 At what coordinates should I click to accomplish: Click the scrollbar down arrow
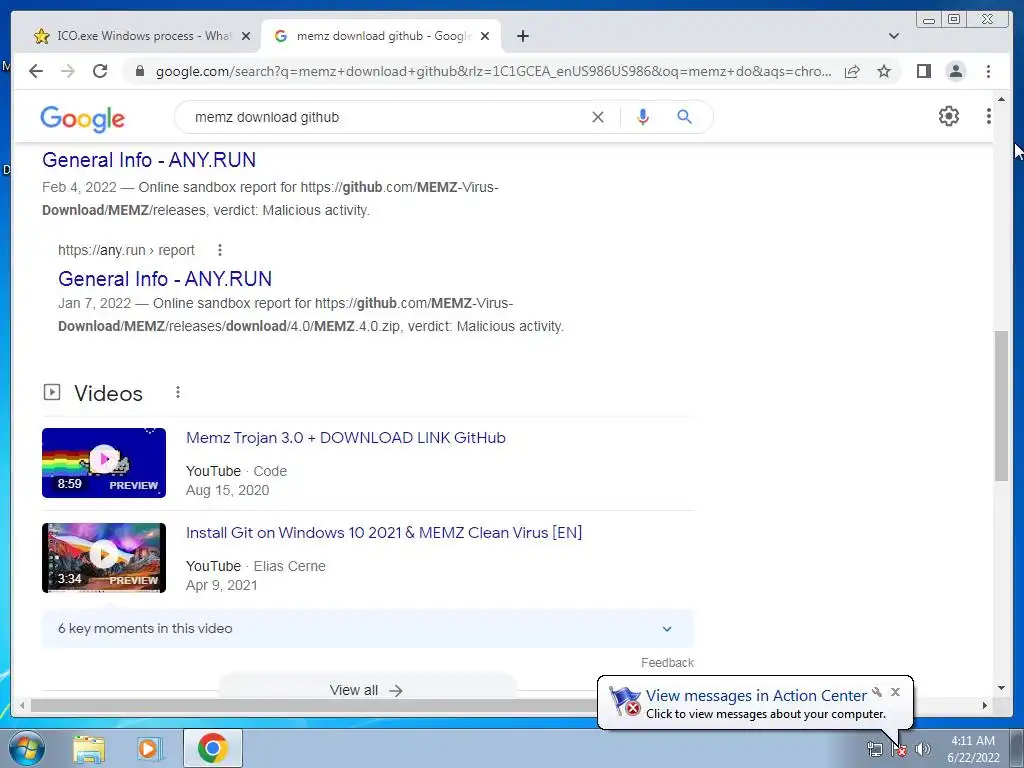click(1001, 688)
